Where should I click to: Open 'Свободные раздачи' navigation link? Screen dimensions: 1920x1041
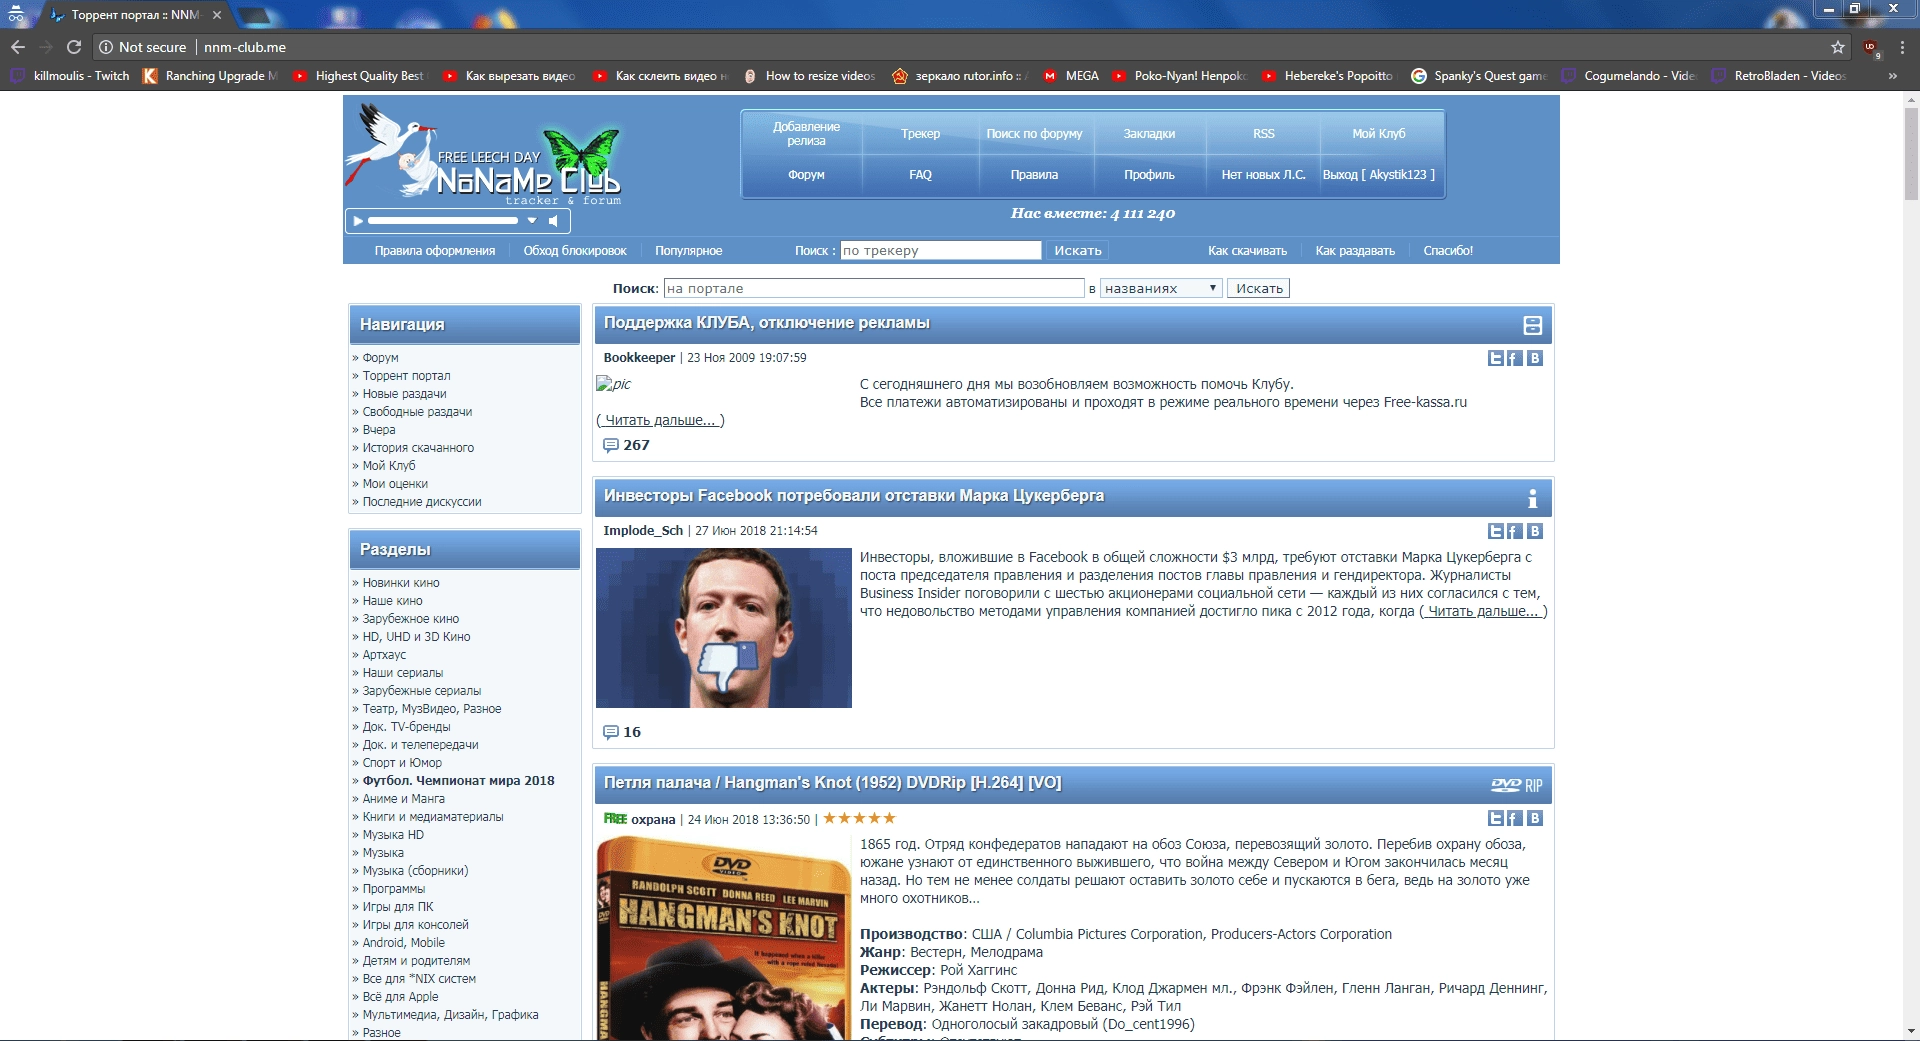click(x=417, y=412)
